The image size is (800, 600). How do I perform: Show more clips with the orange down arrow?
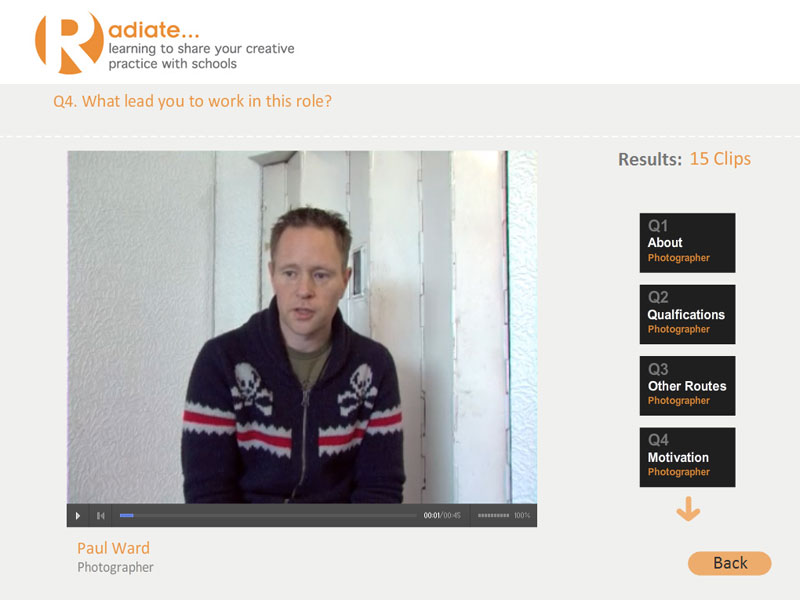[x=688, y=509]
